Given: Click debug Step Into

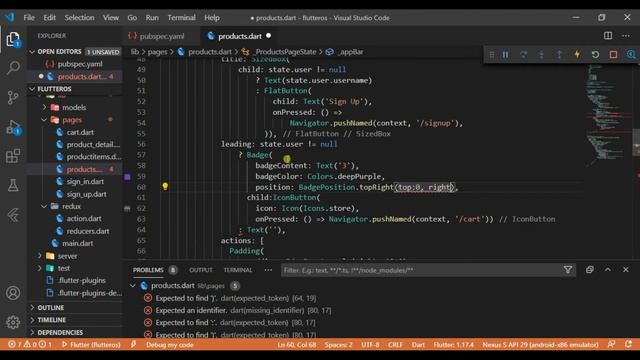Looking at the screenshot, I should [541, 54].
